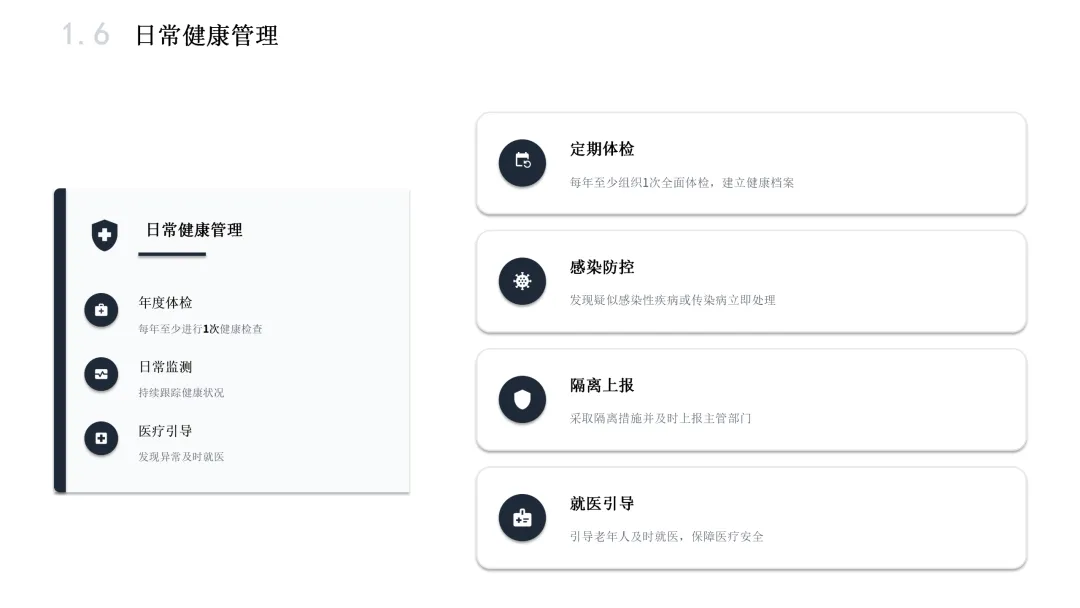Select the 隔离上报 card title
This screenshot has width=1080, height=608.
602,385
